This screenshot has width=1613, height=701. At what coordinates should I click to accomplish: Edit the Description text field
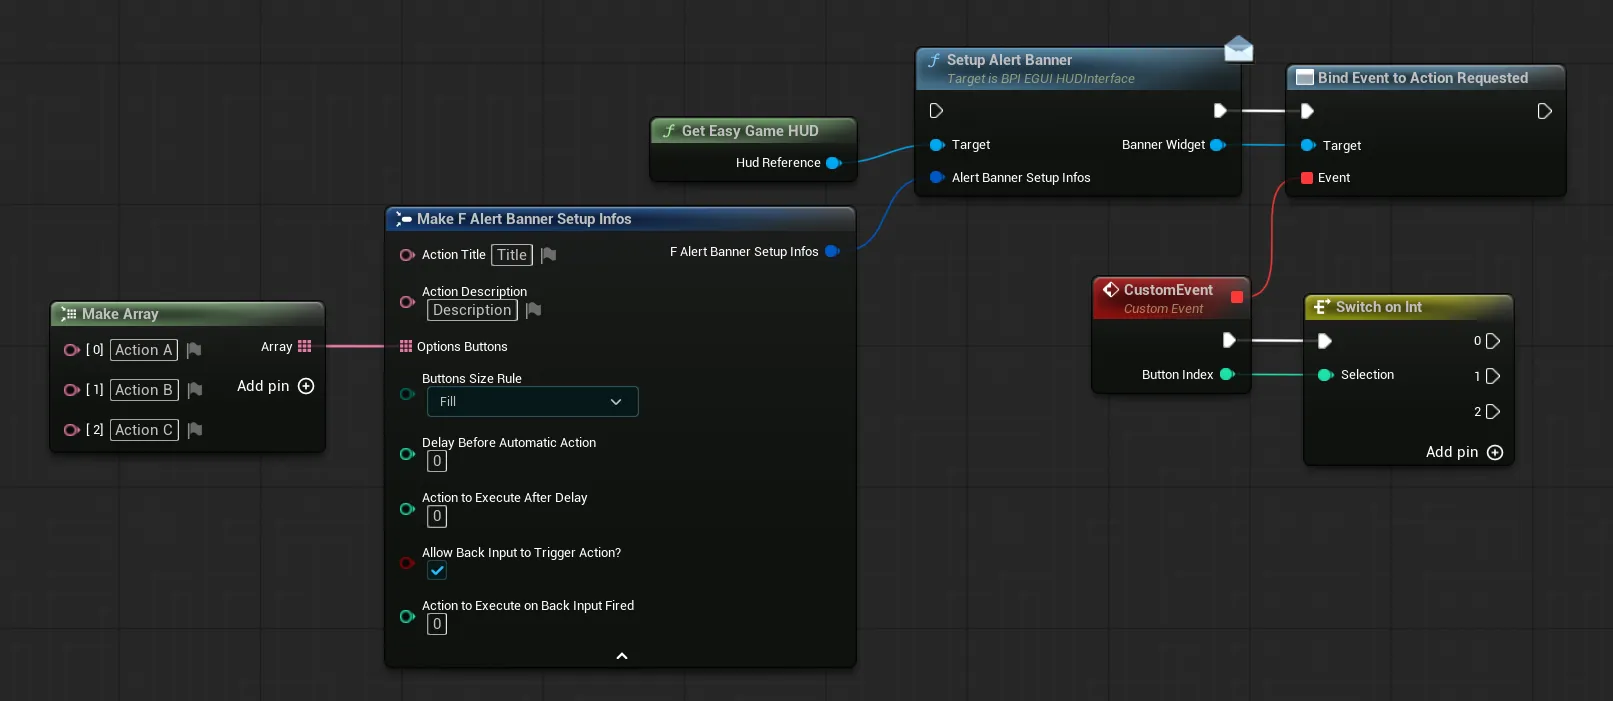click(x=472, y=310)
